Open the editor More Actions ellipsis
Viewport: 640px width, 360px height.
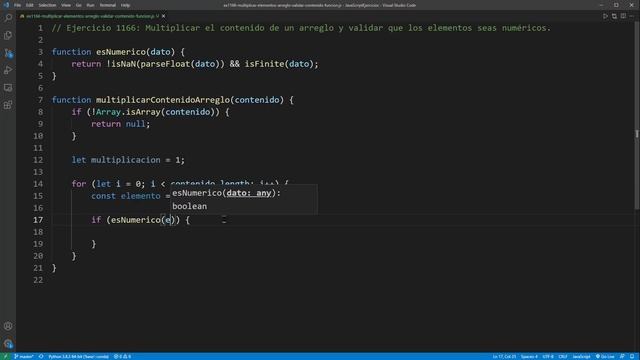click(632, 16)
